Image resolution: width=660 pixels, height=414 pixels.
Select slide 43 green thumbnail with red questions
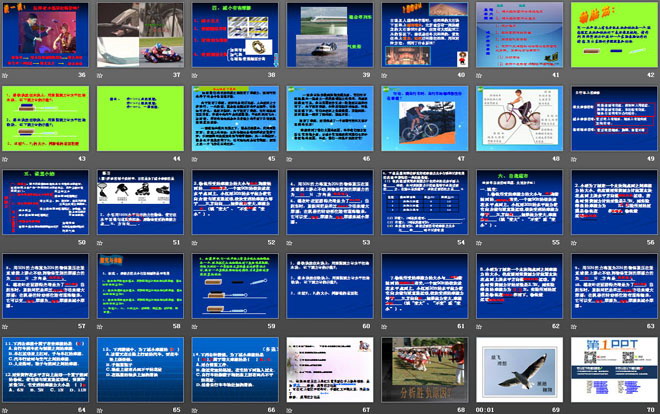click(x=45, y=118)
